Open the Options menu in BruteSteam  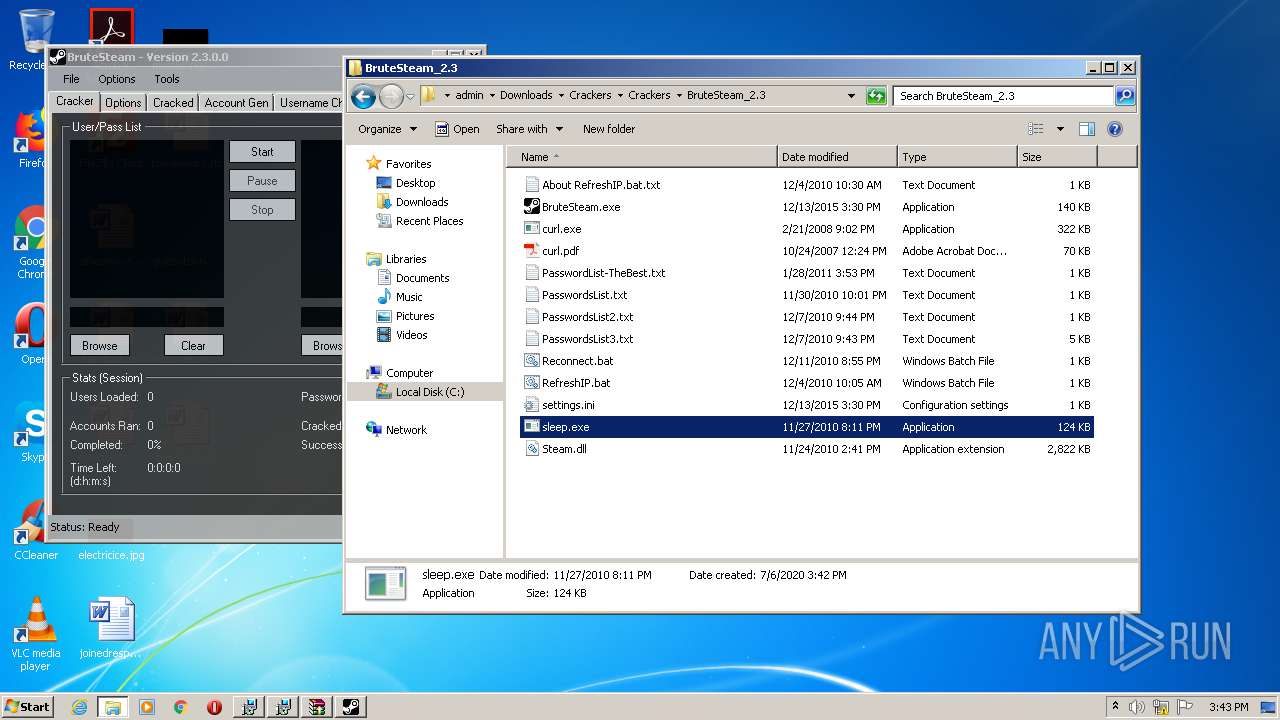pyautogui.click(x=116, y=79)
